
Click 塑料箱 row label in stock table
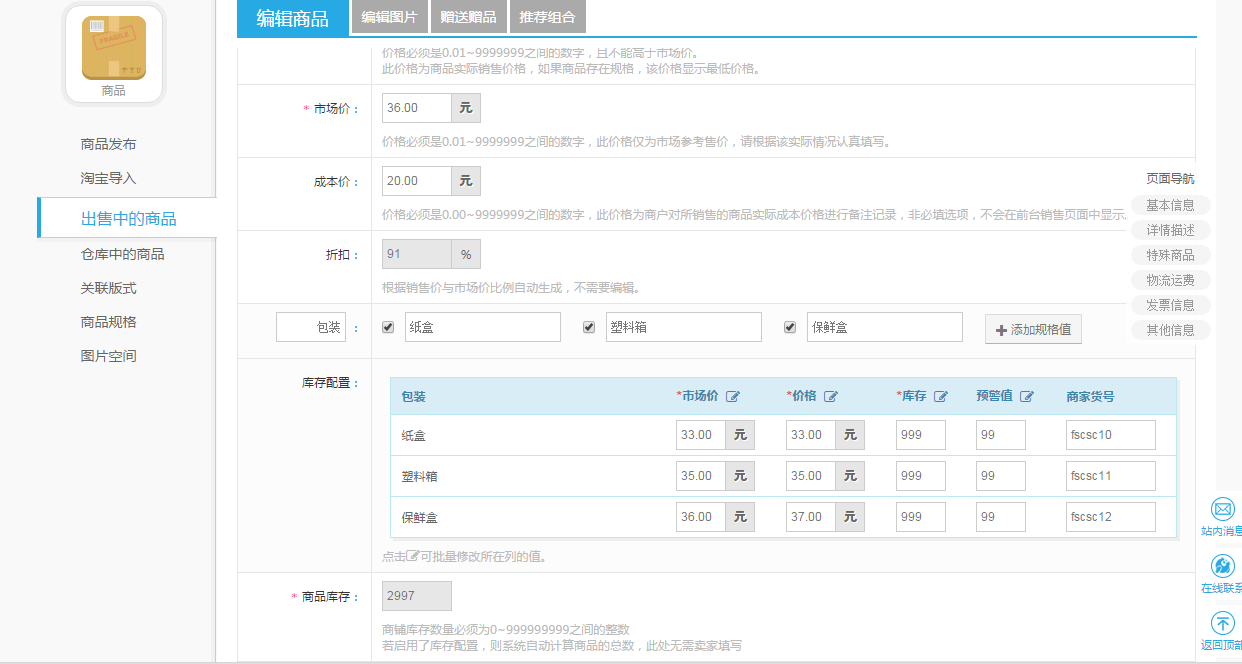420,477
